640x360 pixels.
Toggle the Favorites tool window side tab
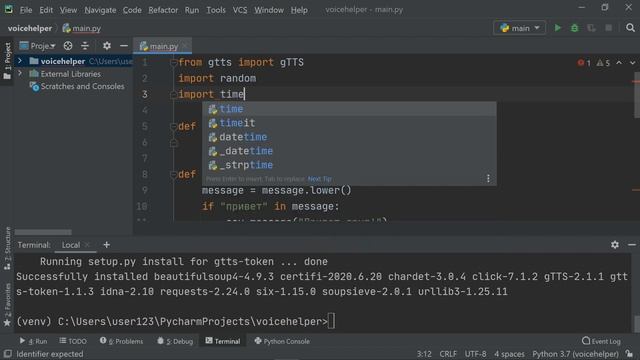click(7, 305)
